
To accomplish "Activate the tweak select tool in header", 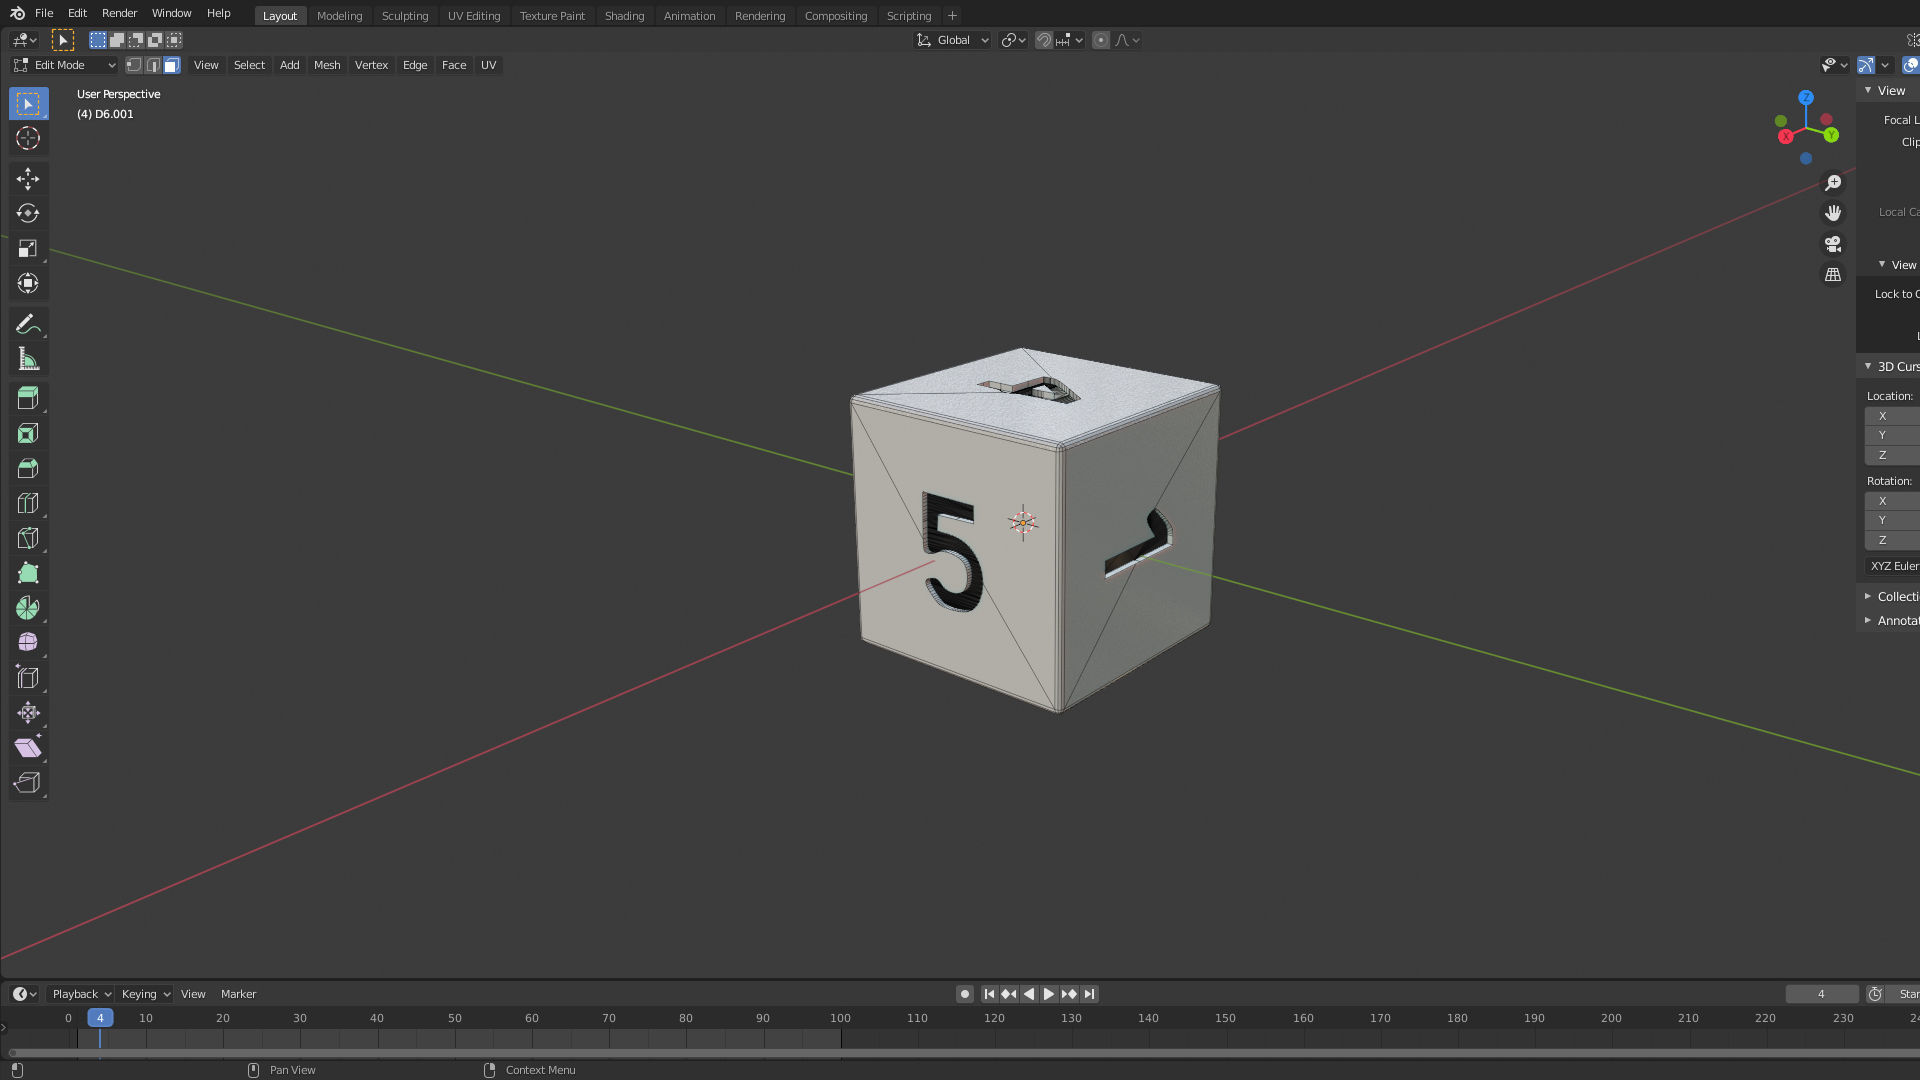I will 63,40.
